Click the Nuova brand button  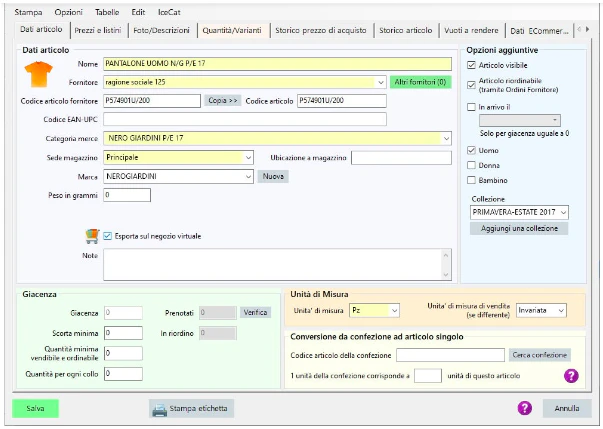[273, 176]
